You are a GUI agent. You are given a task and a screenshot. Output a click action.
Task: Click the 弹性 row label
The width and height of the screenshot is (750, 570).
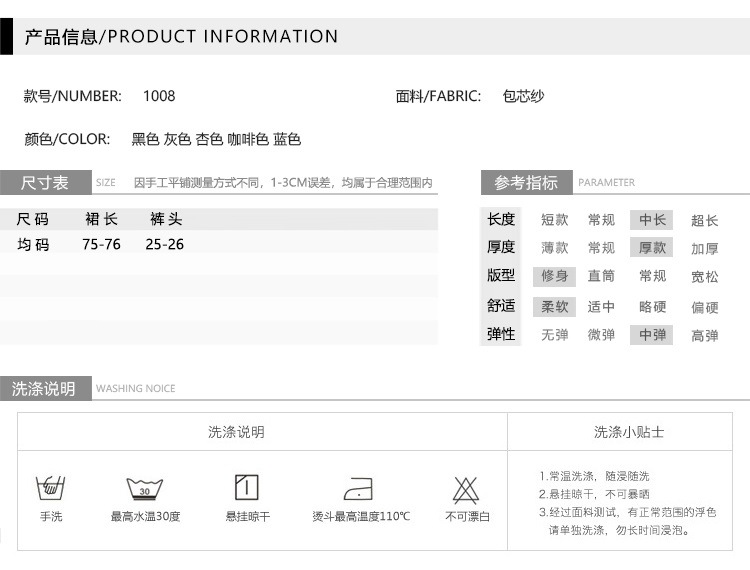coord(501,334)
